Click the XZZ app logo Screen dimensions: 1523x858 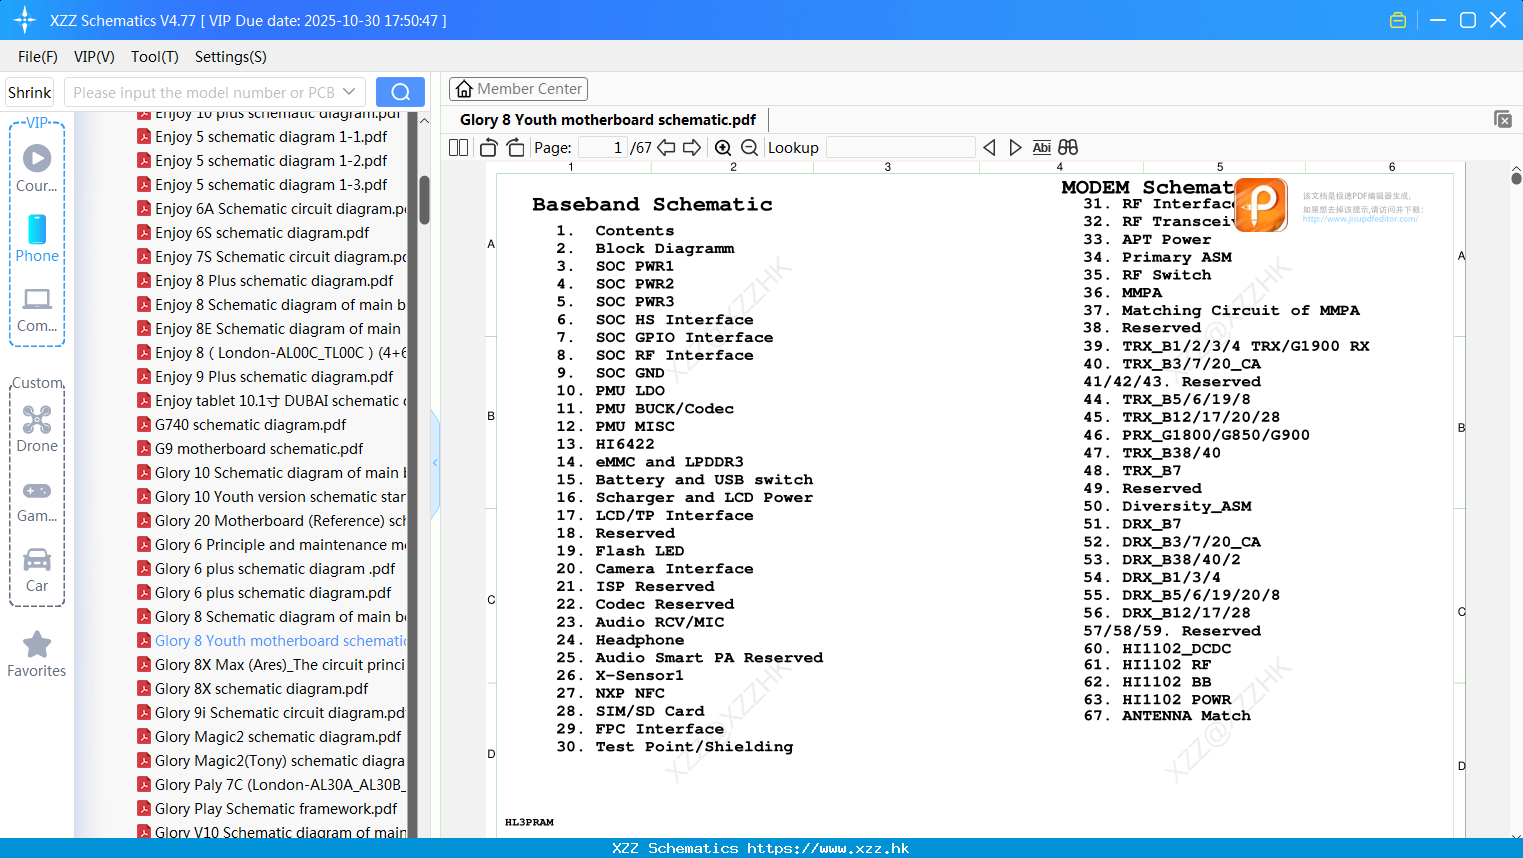click(x=24, y=20)
